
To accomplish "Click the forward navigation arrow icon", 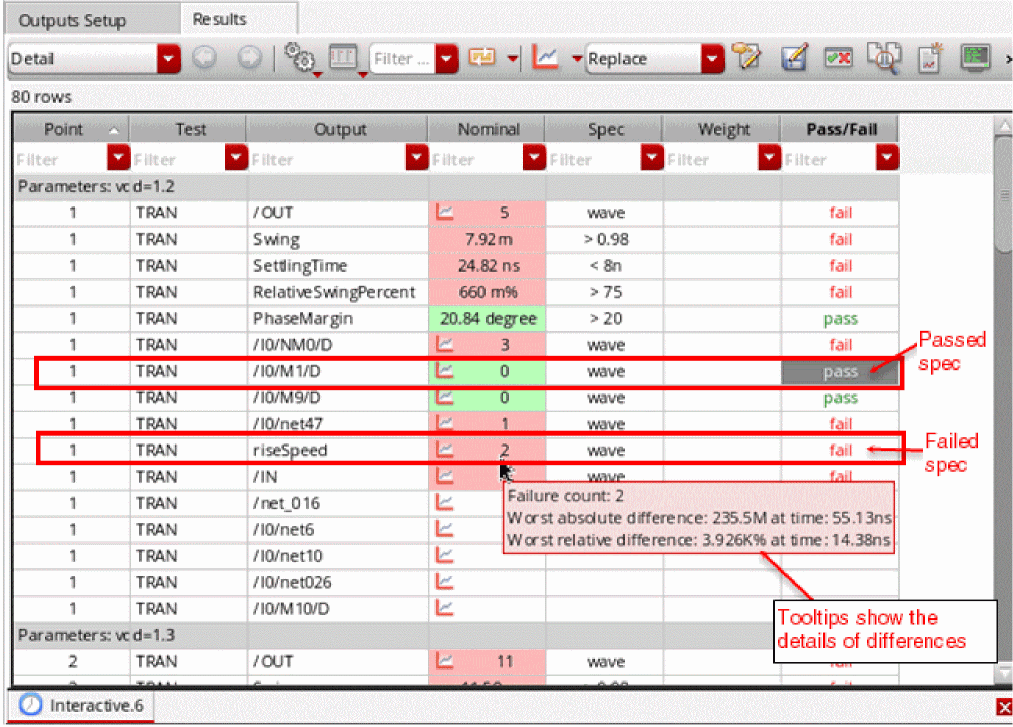I will click(249, 58).
